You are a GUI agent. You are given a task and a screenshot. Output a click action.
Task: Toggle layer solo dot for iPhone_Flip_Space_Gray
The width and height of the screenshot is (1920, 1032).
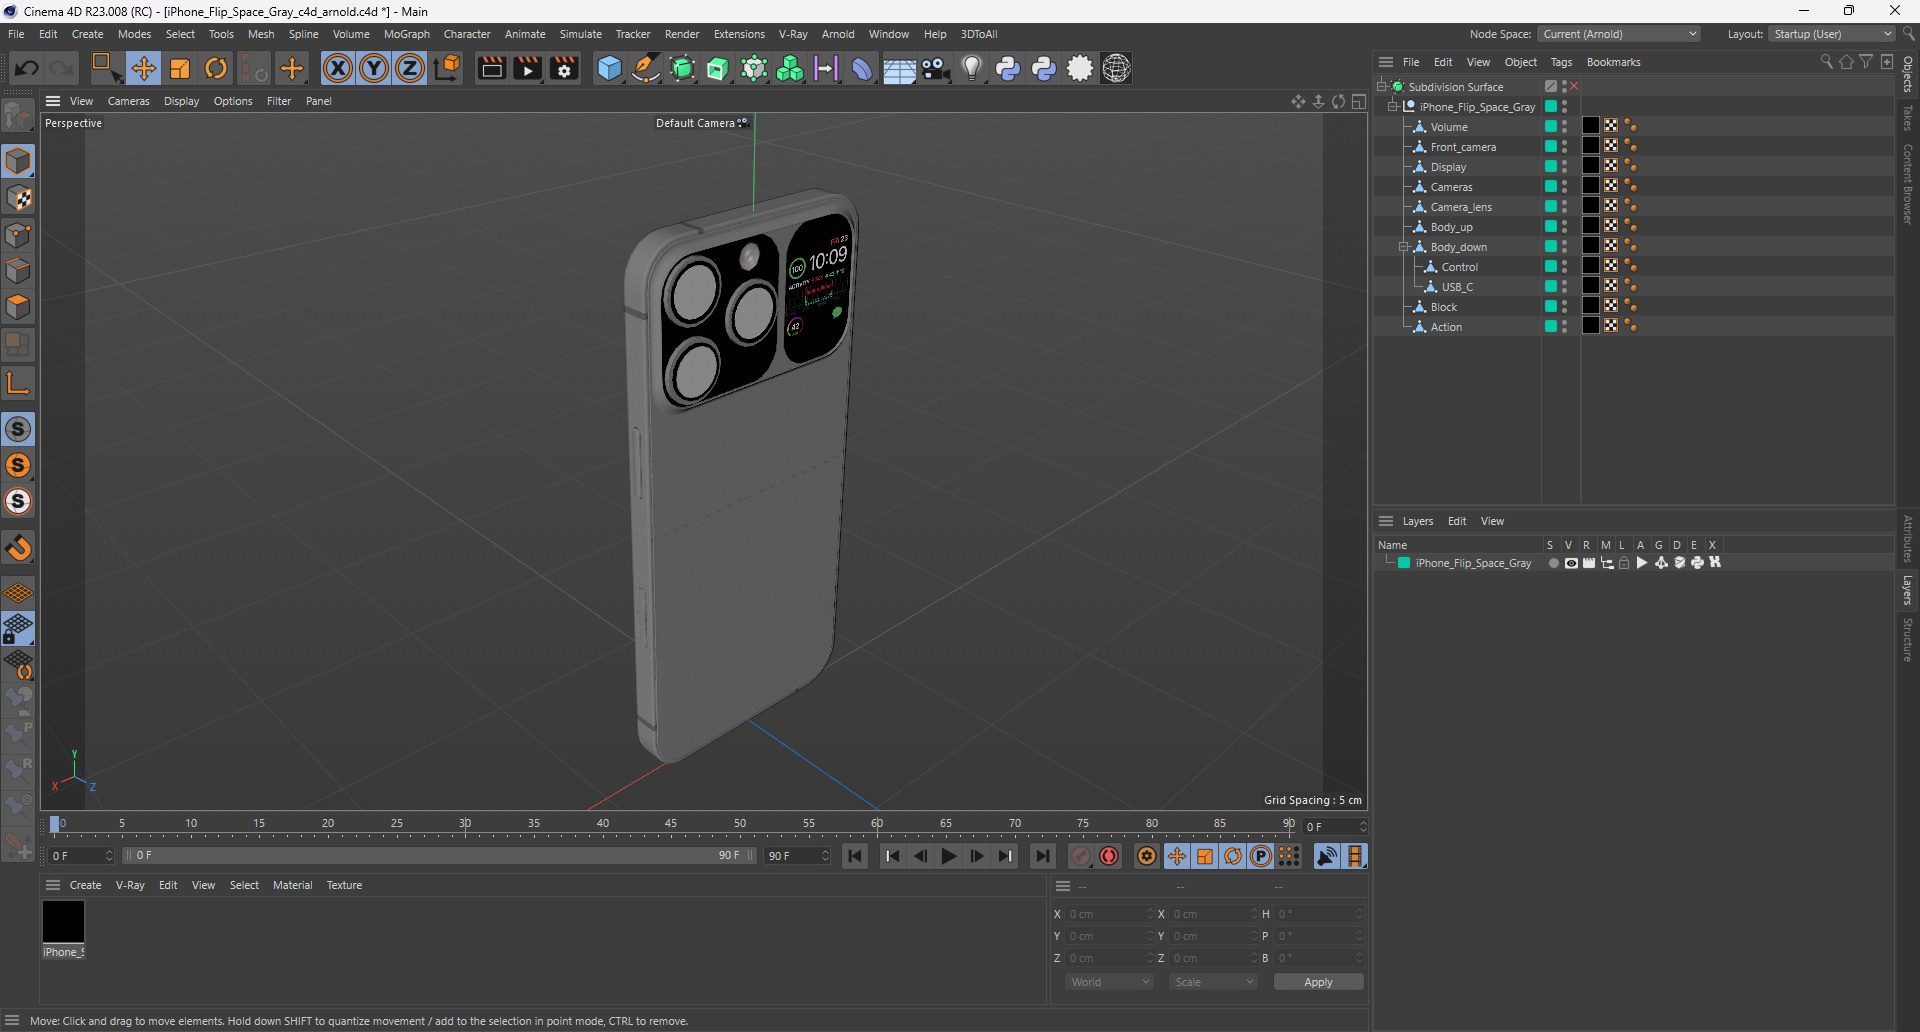[1553, 563]
